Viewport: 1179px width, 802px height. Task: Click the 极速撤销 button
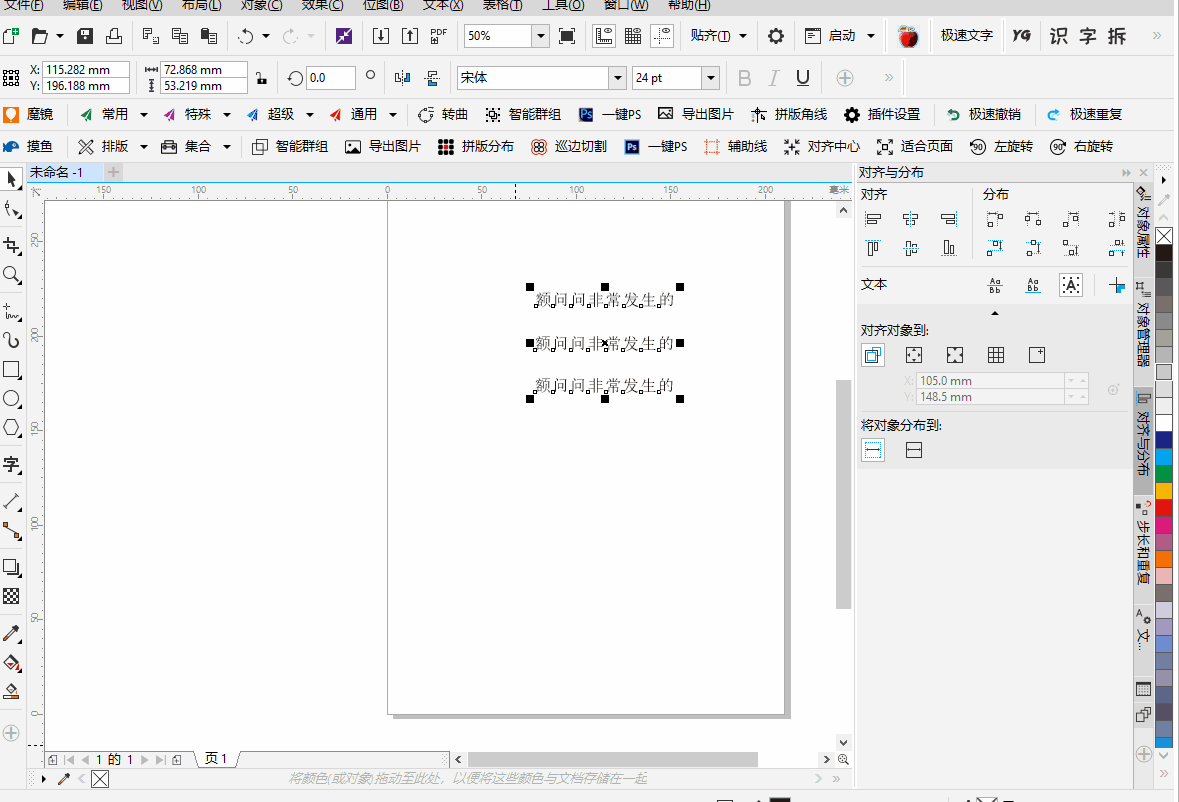pos(983,114)
